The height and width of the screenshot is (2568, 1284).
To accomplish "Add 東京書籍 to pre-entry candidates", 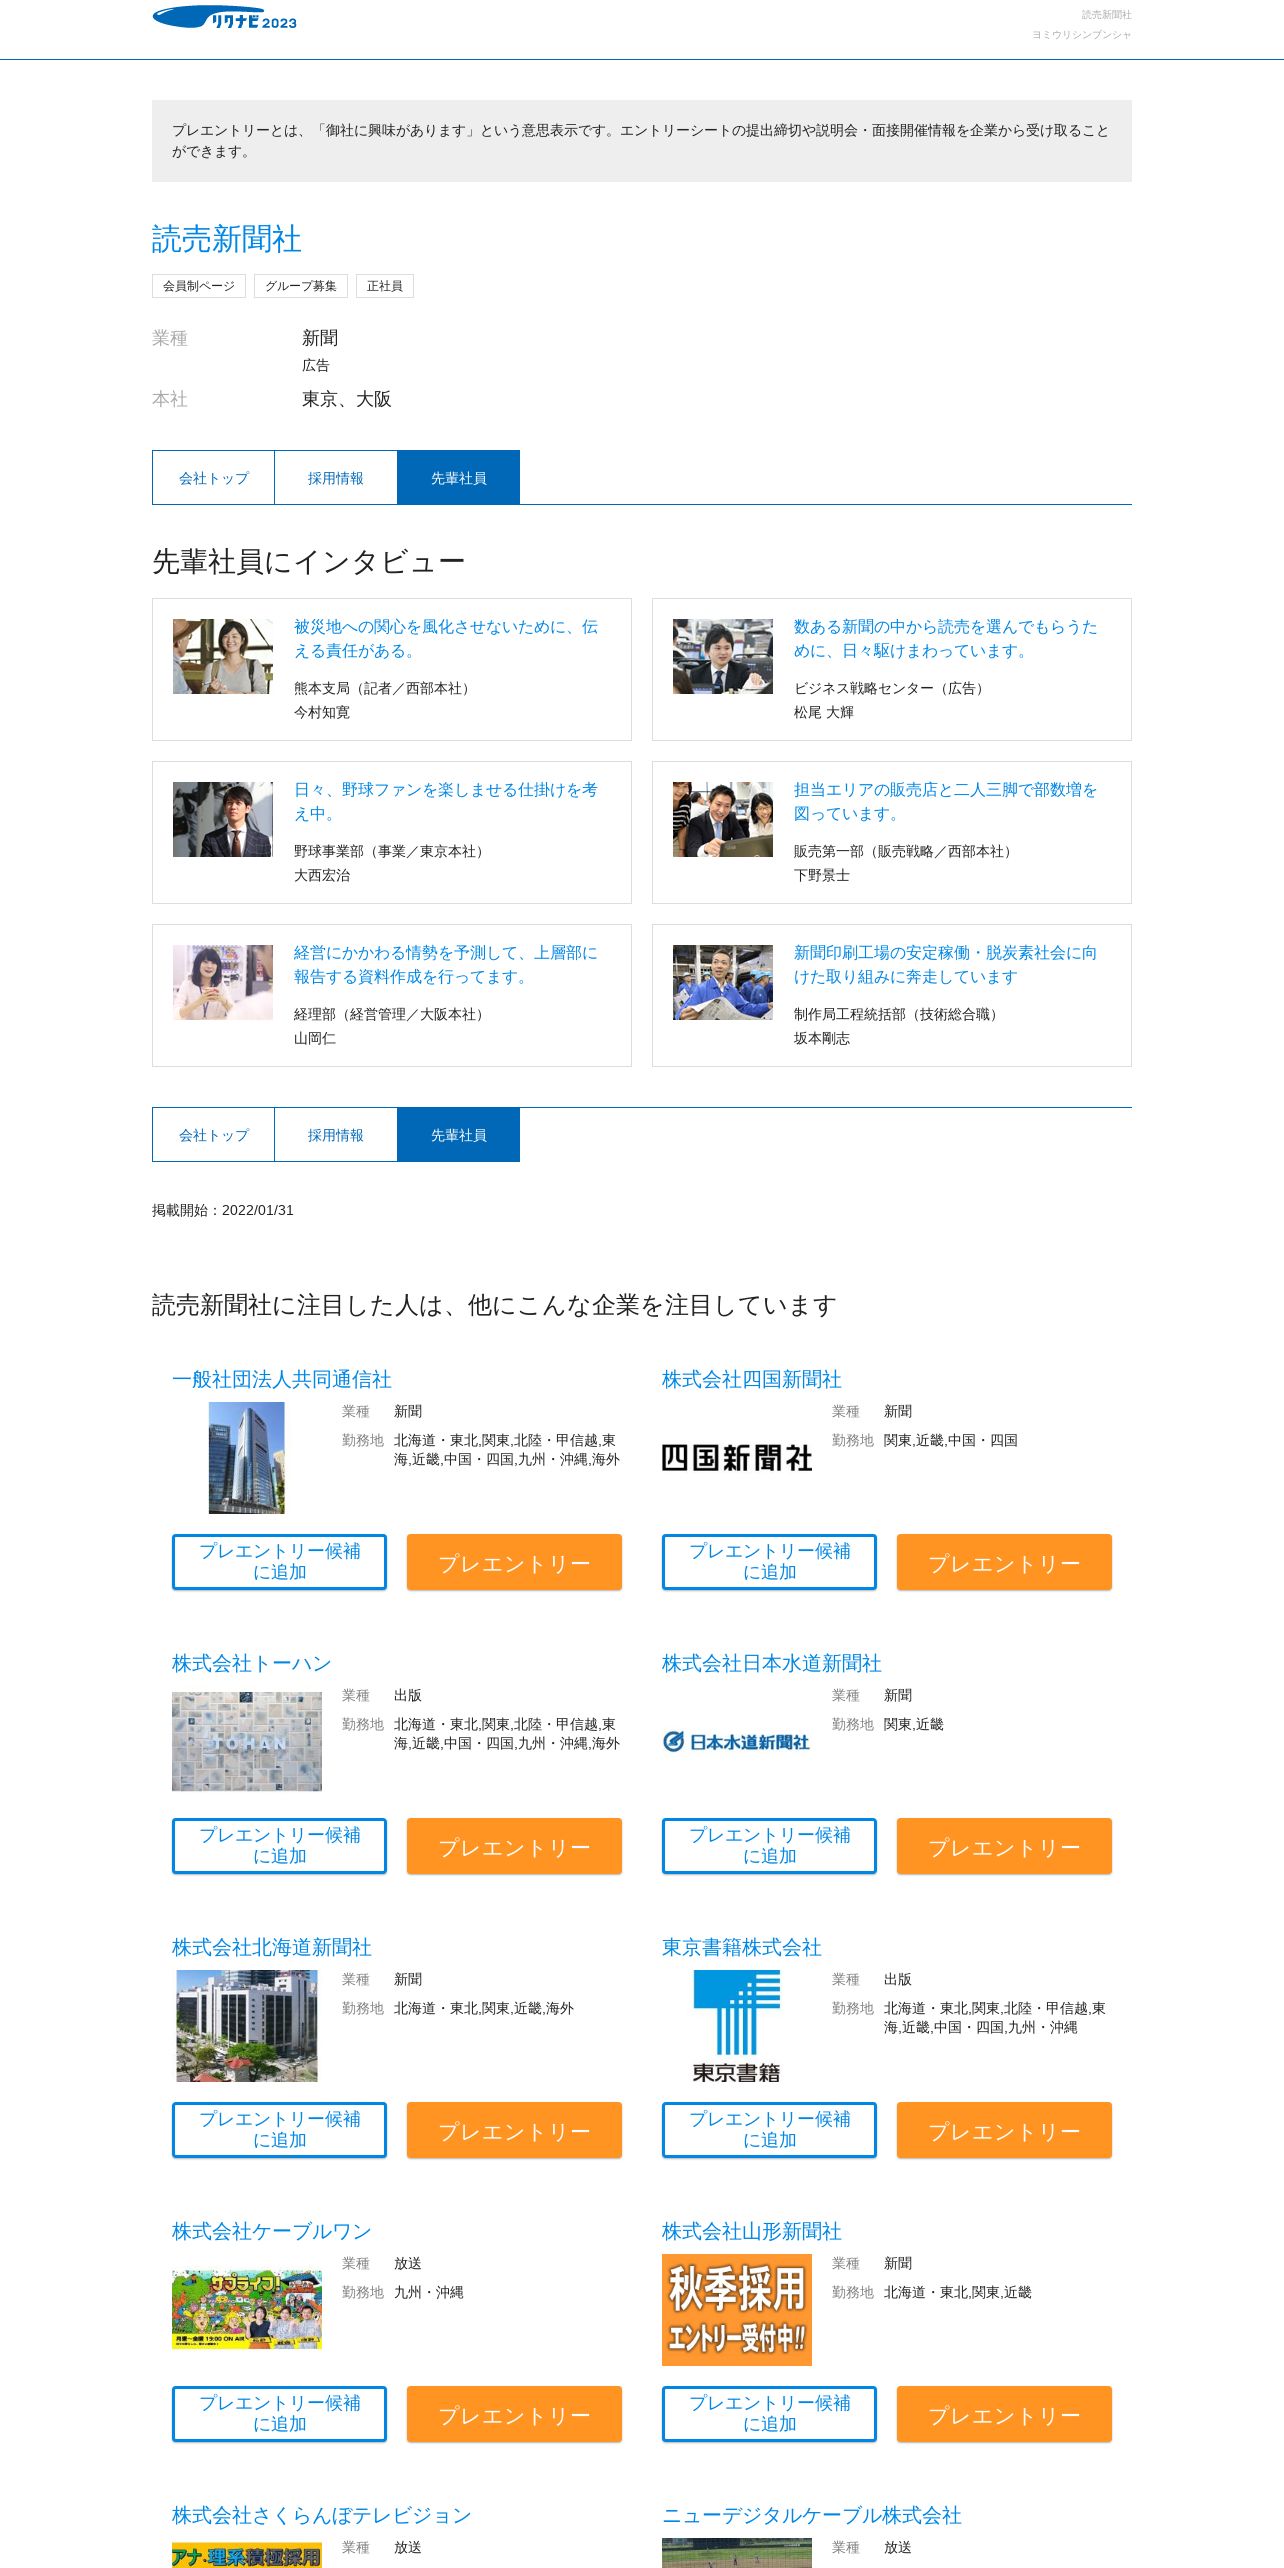I will pos(769,2130).
